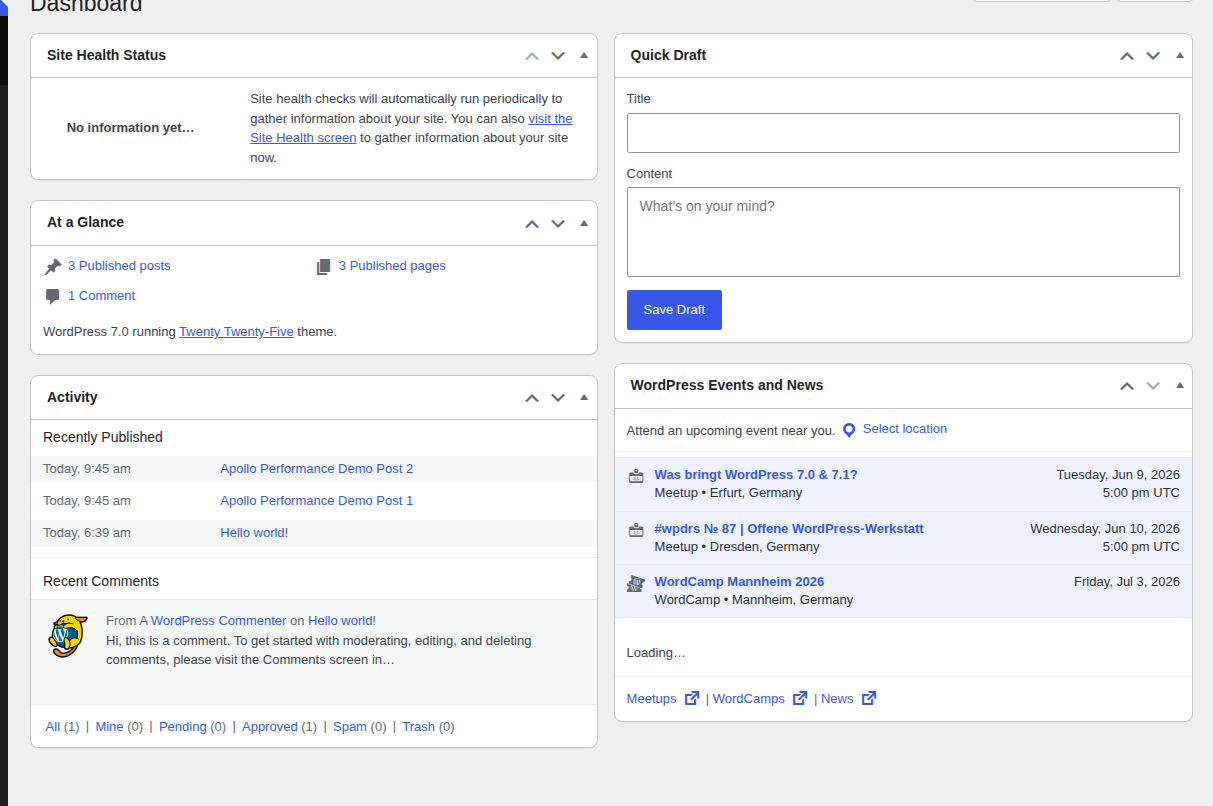Collapse the At a Glance panel

(584, 223)
